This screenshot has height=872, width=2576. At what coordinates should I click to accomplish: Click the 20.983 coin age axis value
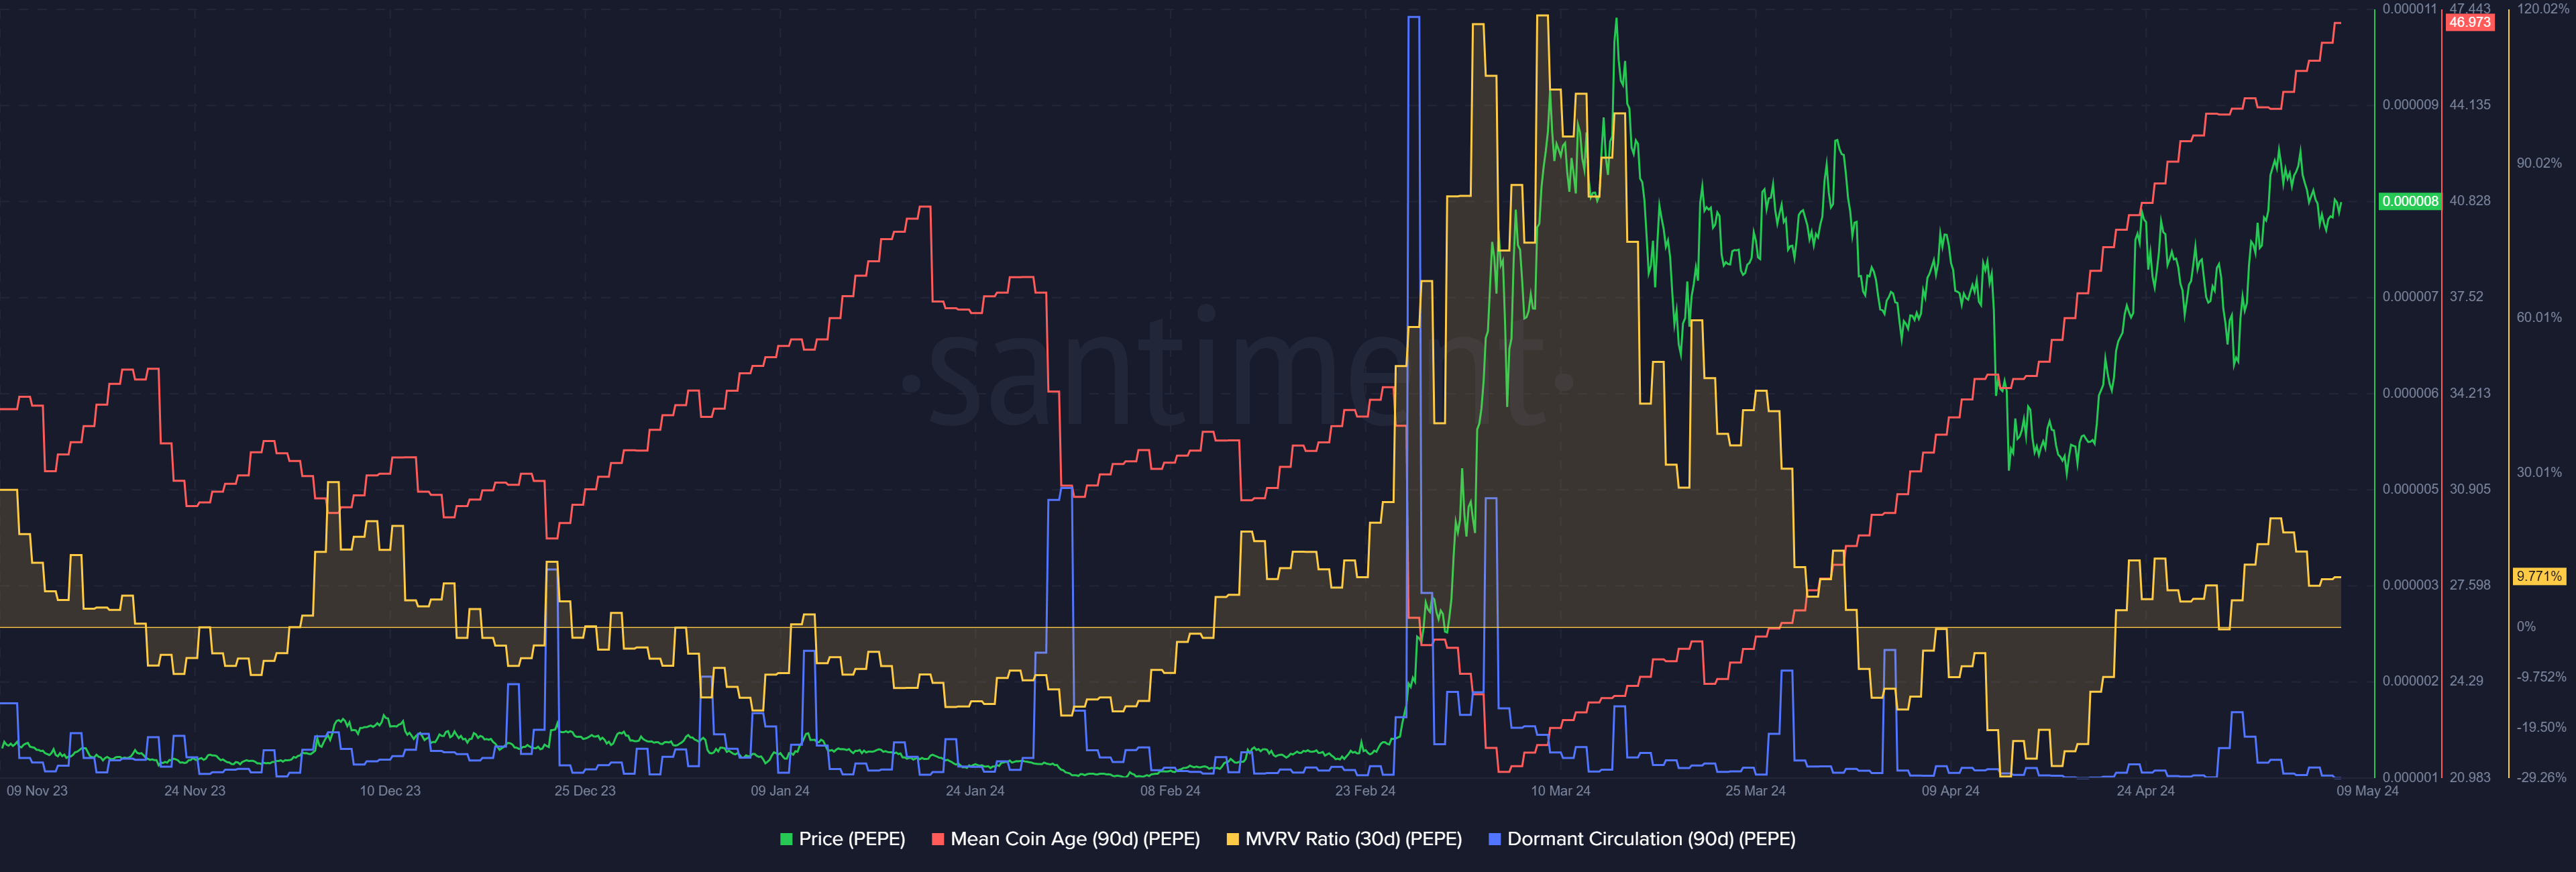pos(2470,777)
